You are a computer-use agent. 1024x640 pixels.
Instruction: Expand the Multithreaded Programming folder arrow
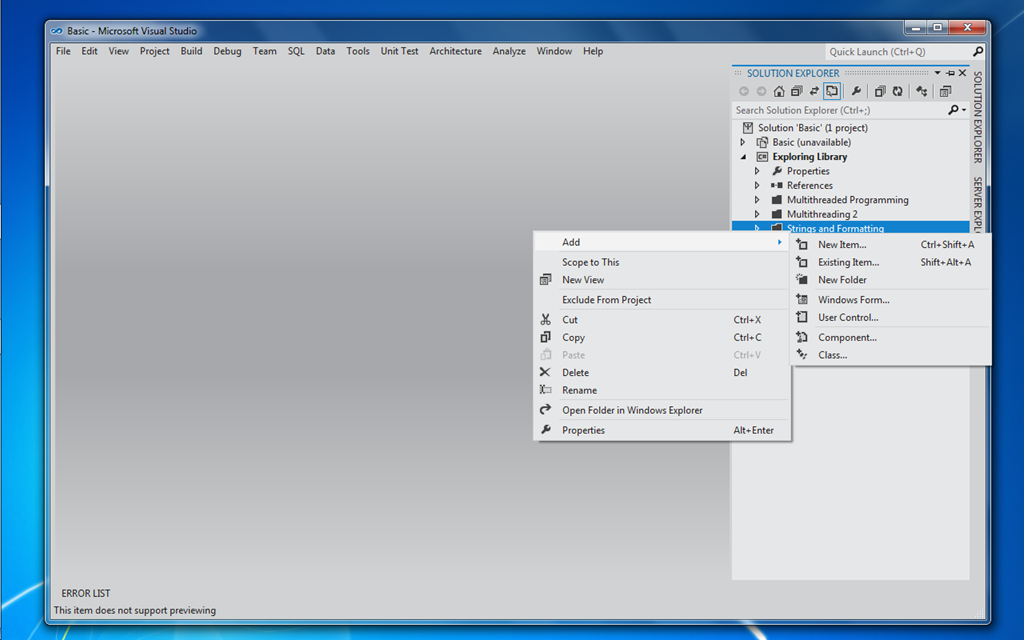click(757, 200)
